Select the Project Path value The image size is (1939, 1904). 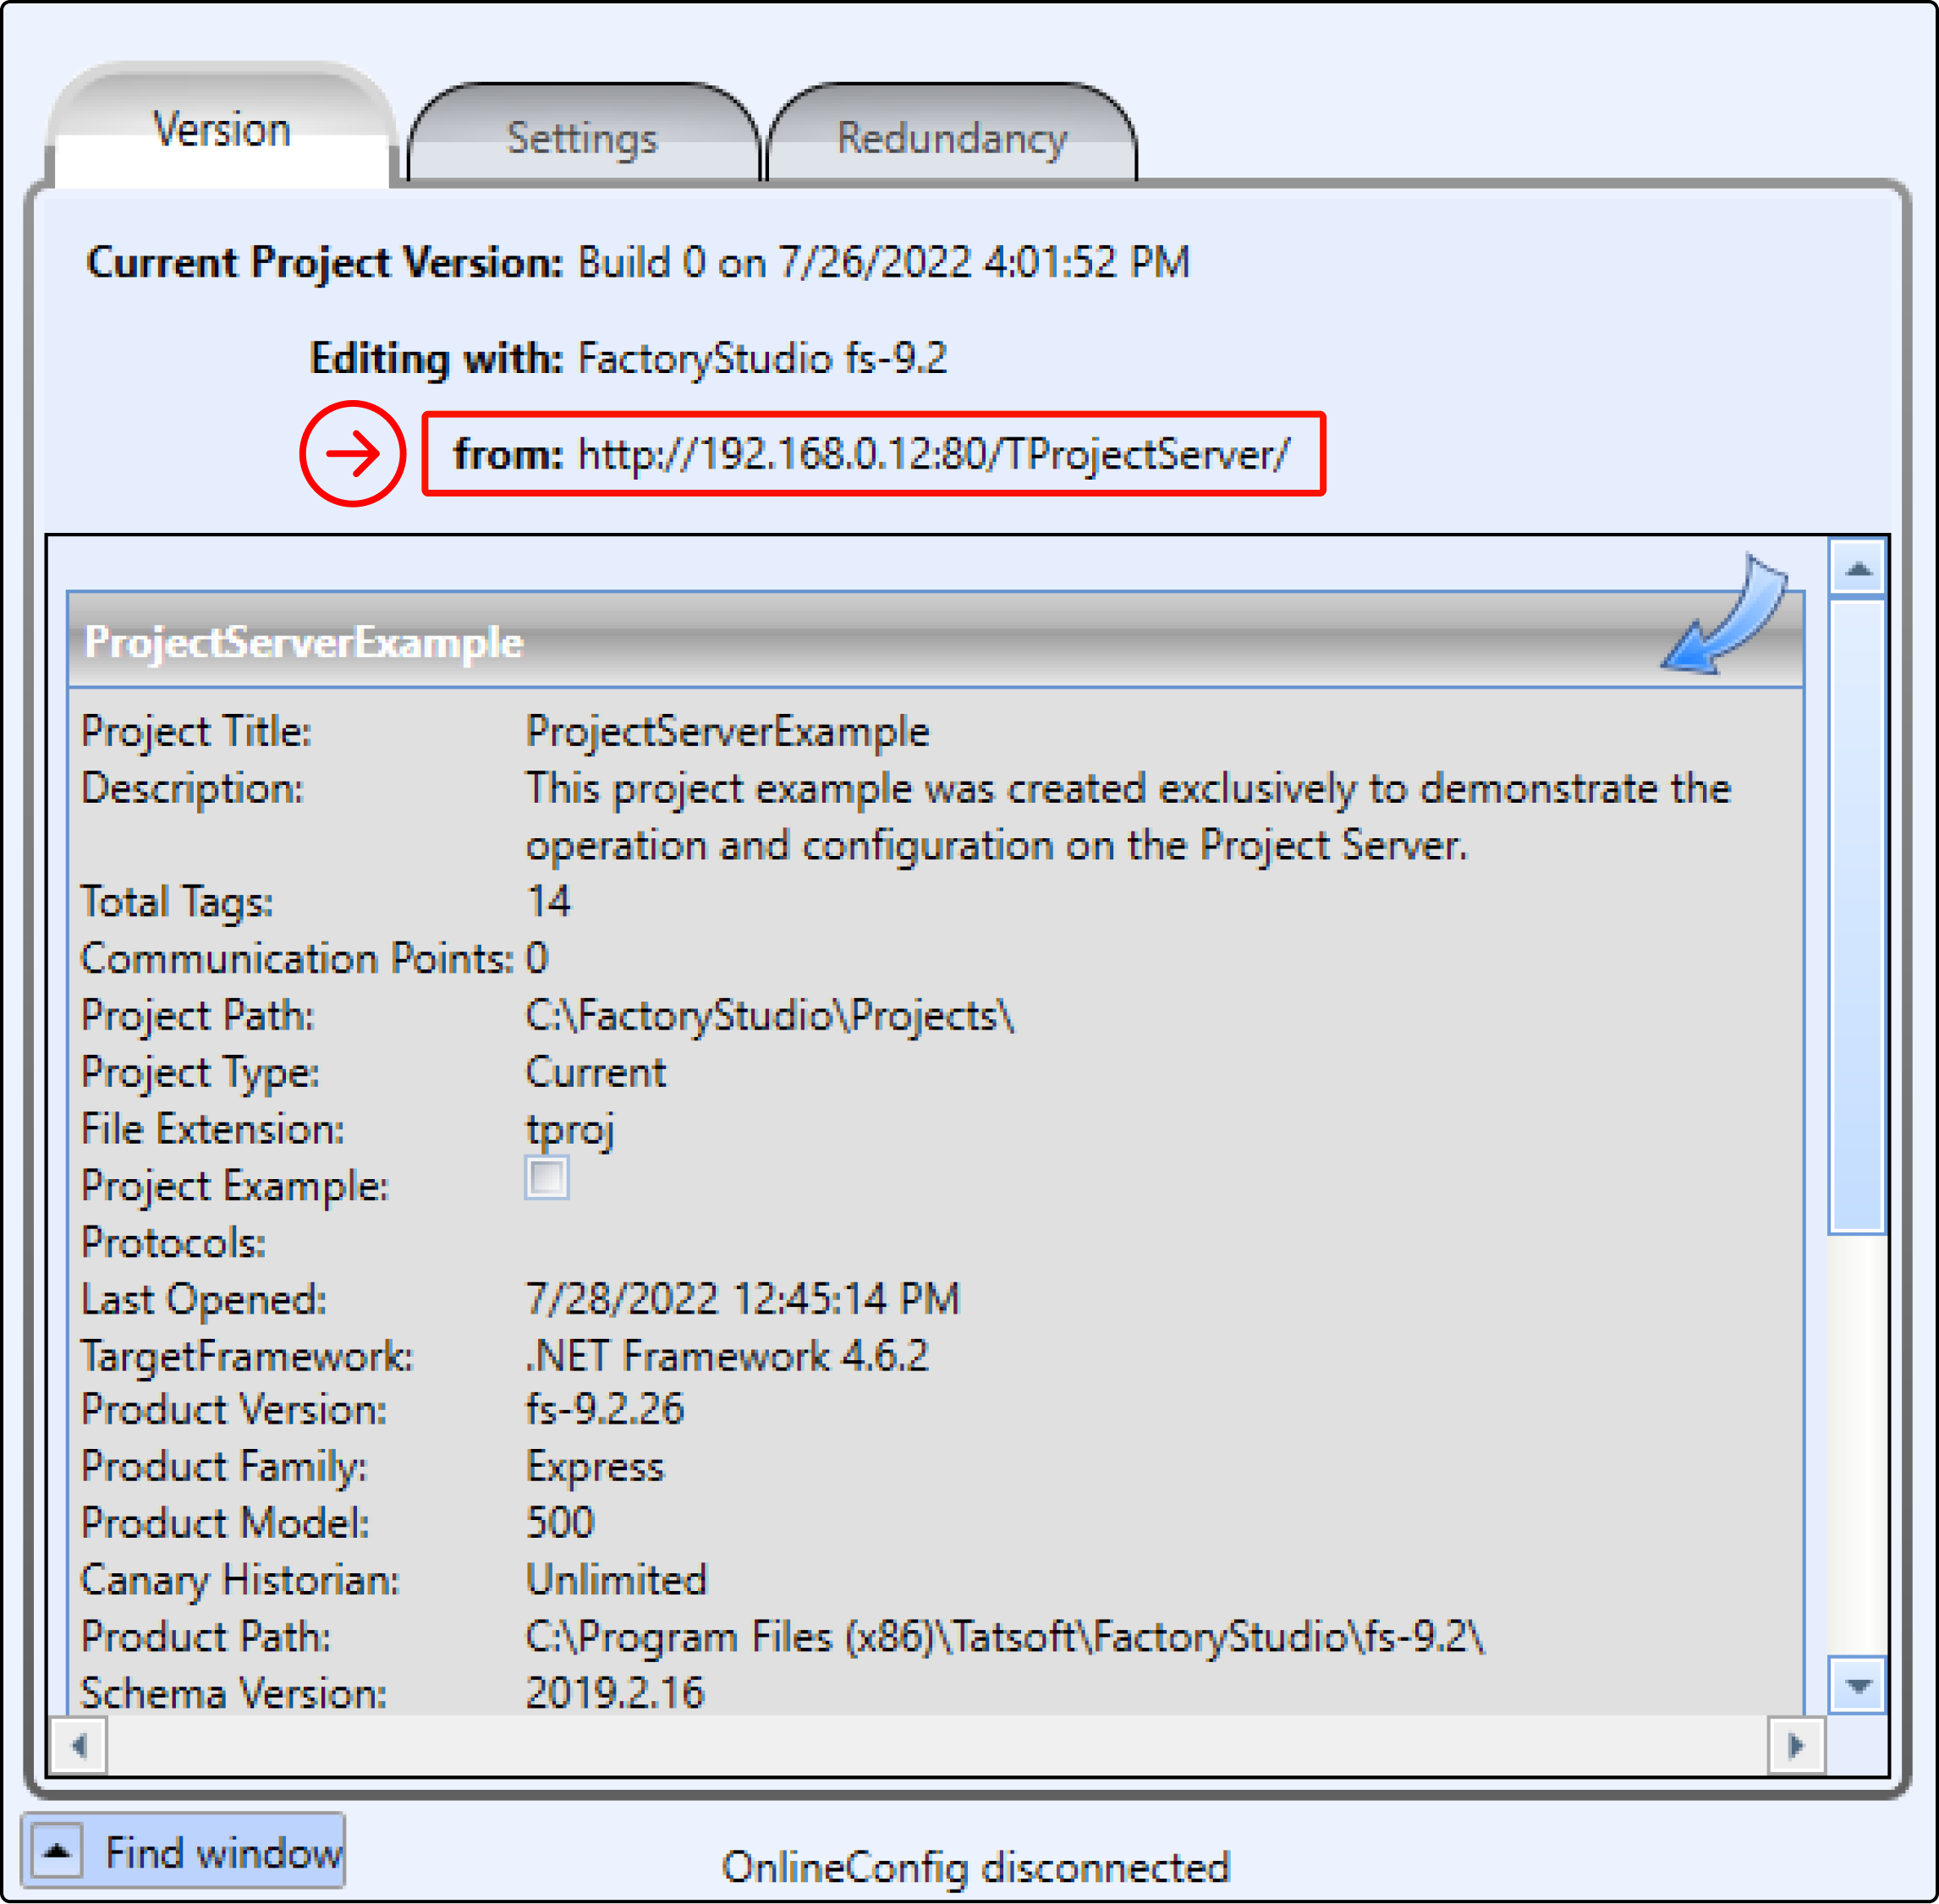[x=770, y=1015]
